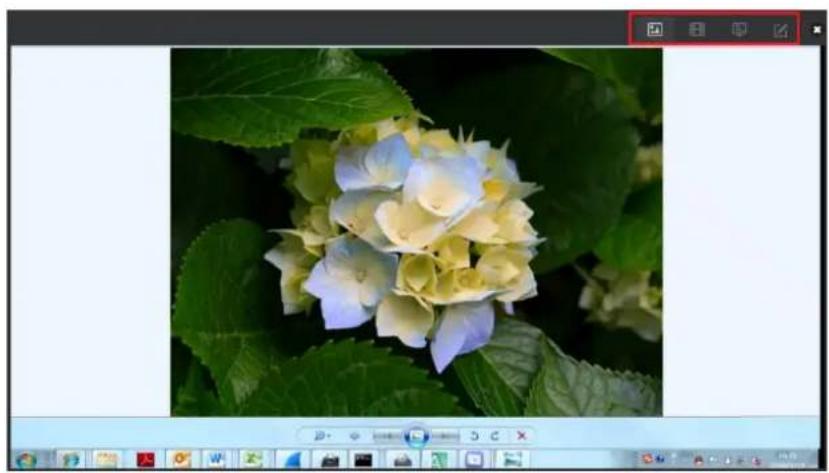Open the edit pencil icon in top bar
Image resolution: width=829 pixels, height=473 pixels.
780,30
